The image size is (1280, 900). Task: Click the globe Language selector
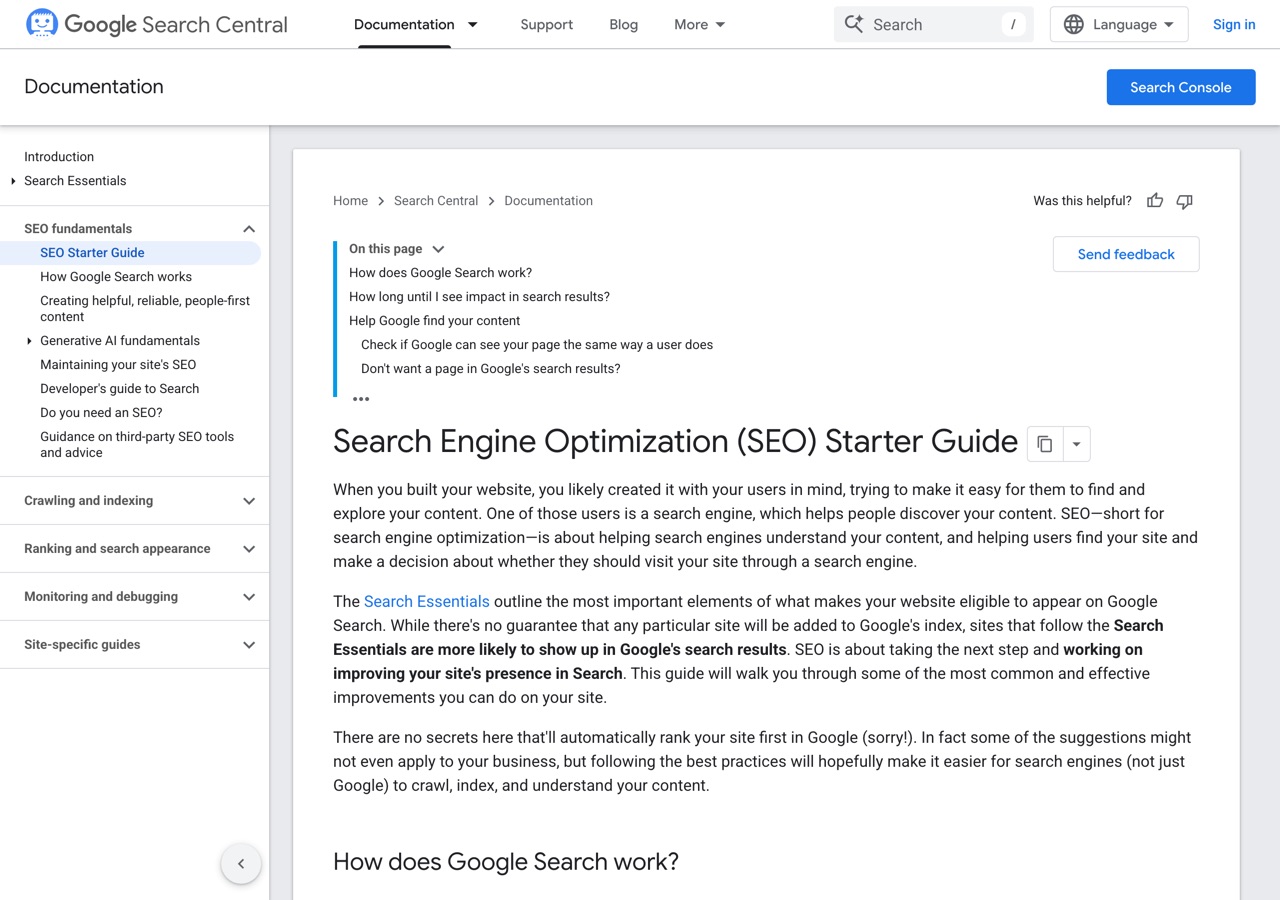click(x=1119, y=24)
